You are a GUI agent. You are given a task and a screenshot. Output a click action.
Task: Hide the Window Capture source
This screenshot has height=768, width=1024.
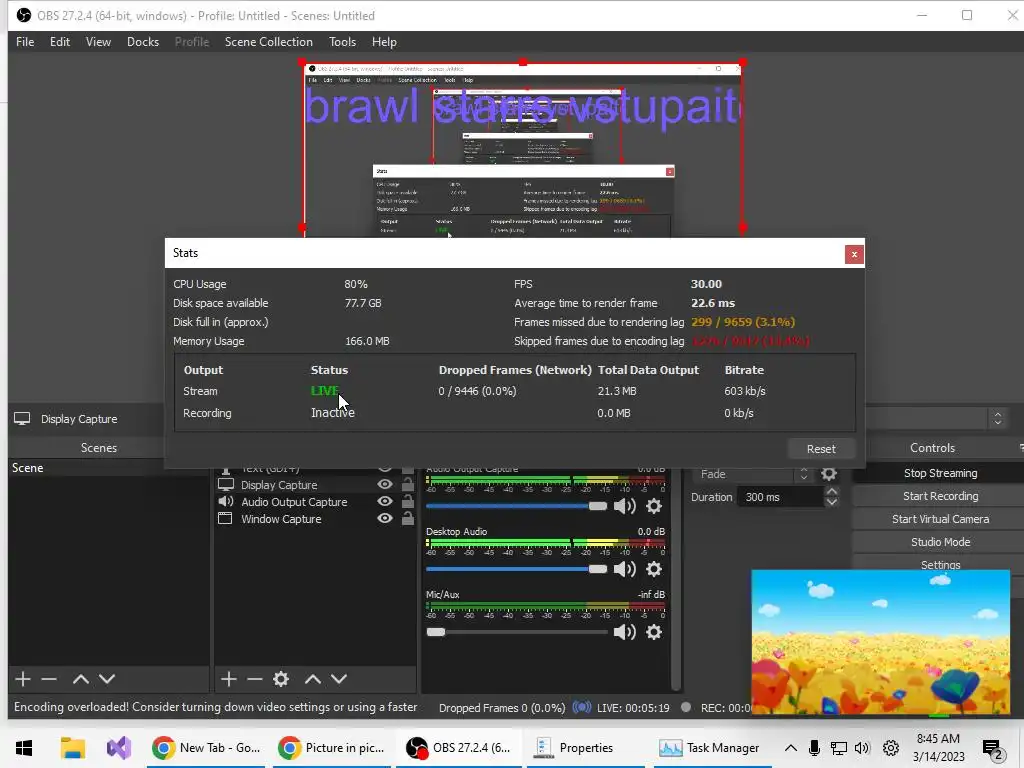point(385,519)
